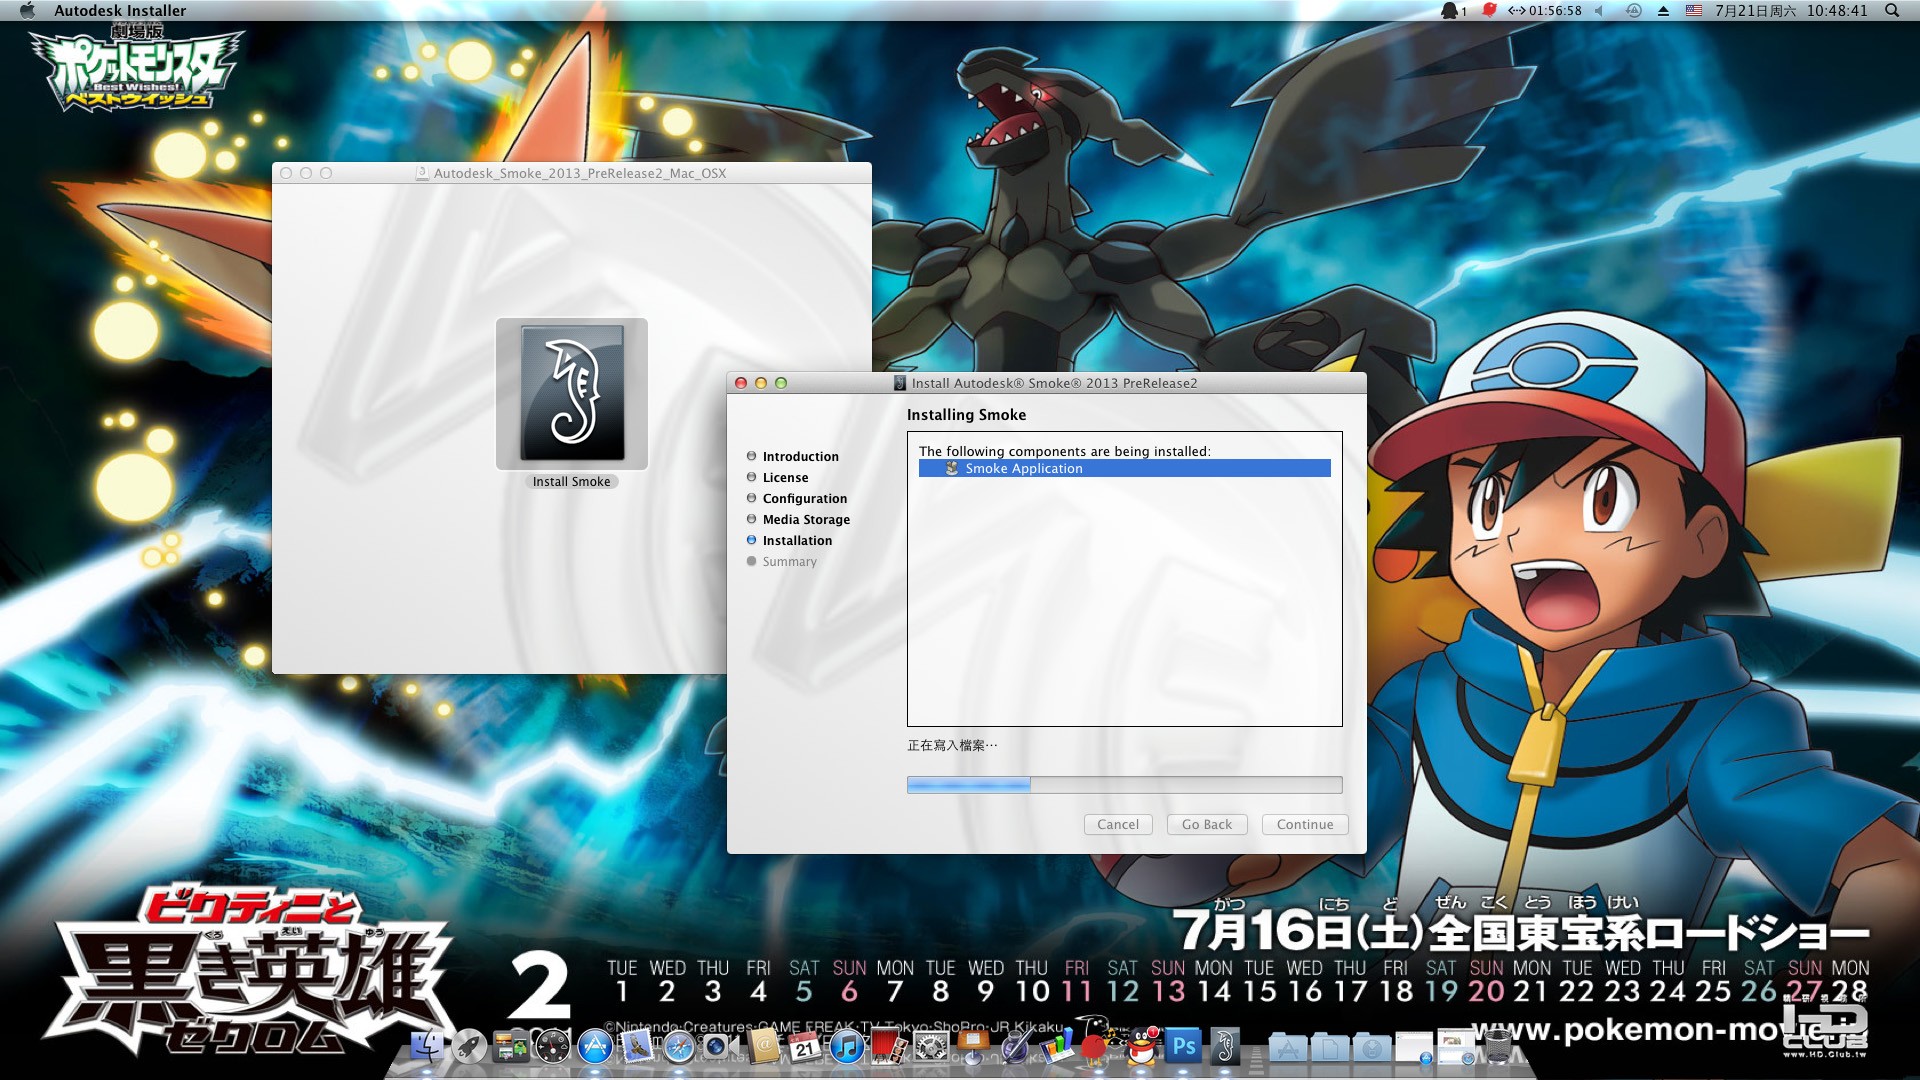Image resolution: width=1920 pixels, height=1080 pixels.
Task: Click the QQ penguin menu bar icon
Action: pyautogui.click(x=1450, y=10)
